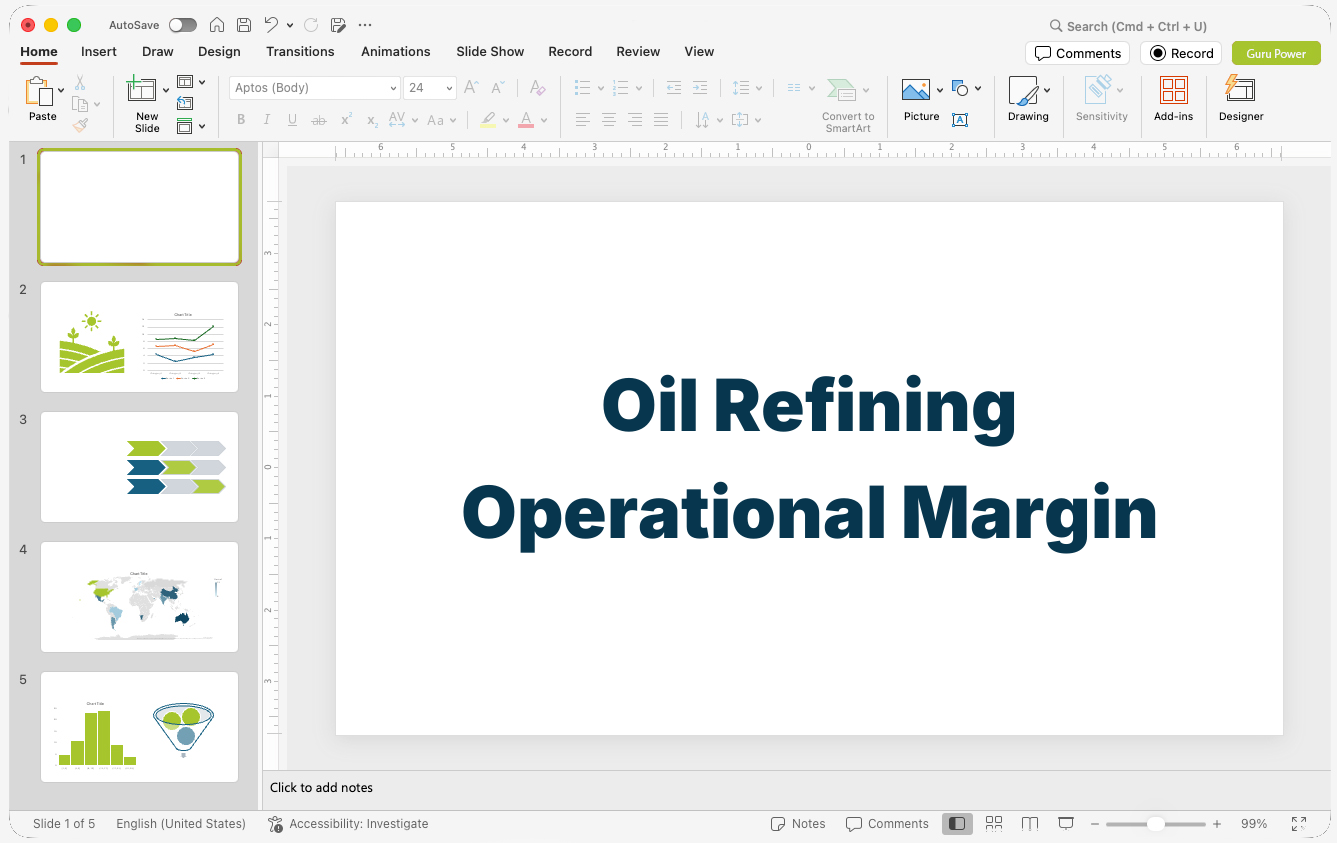Click the Insert Text Box icon
1337x843 pixels.
point(960,120)
